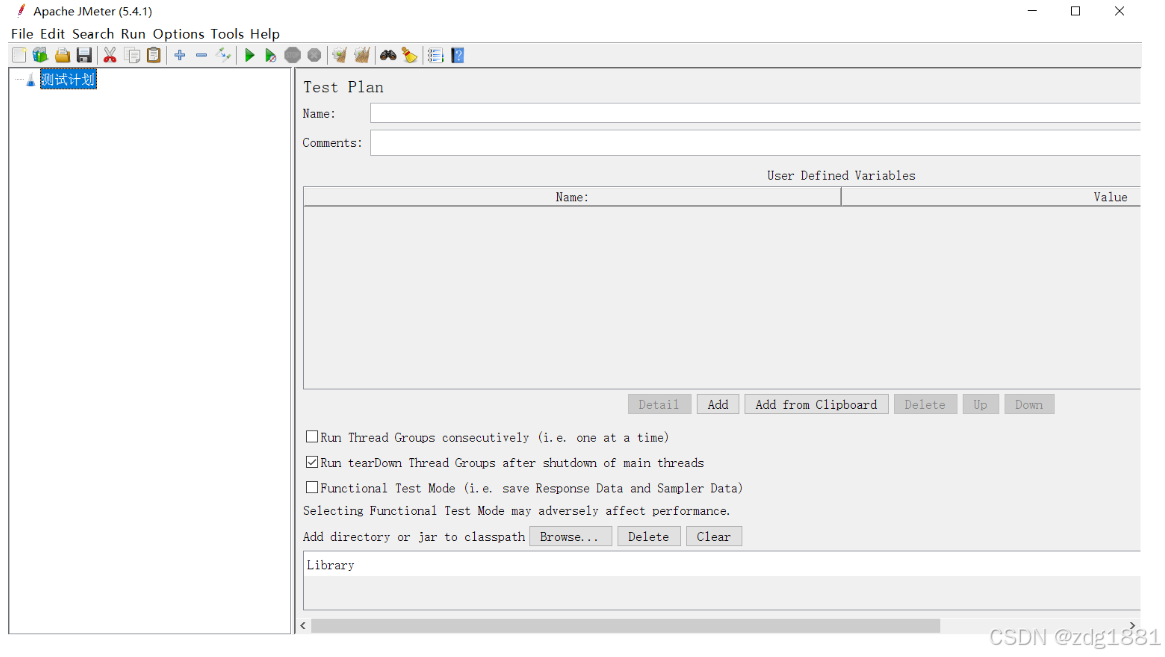Click the Clear classpath button
1165x657 pixels.
[x=713, y=537]
